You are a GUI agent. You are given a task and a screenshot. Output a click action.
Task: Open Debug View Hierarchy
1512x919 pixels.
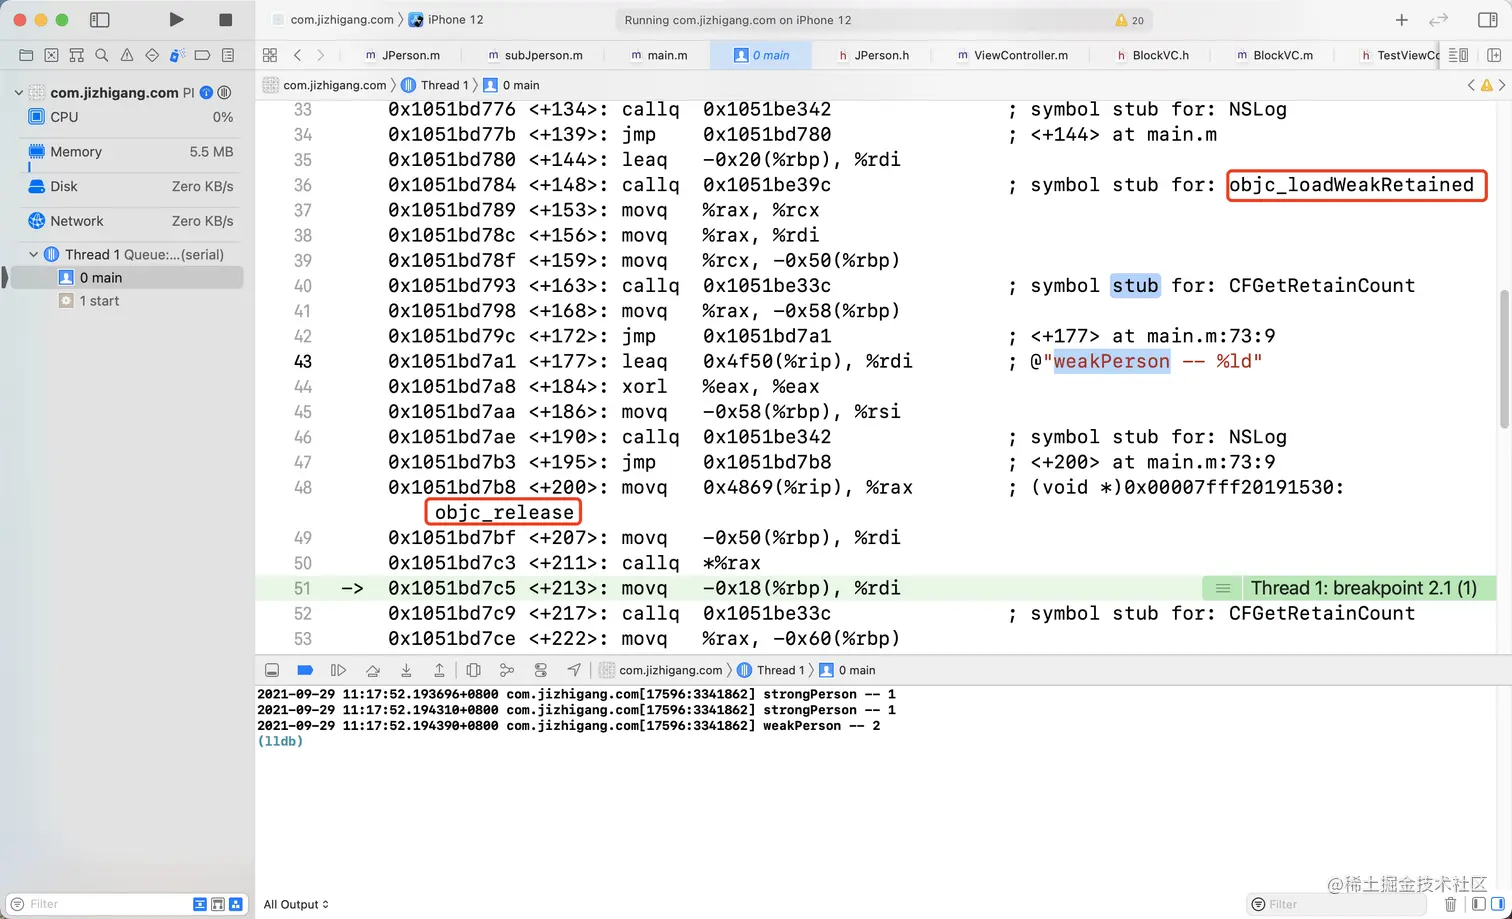[474, 670]
